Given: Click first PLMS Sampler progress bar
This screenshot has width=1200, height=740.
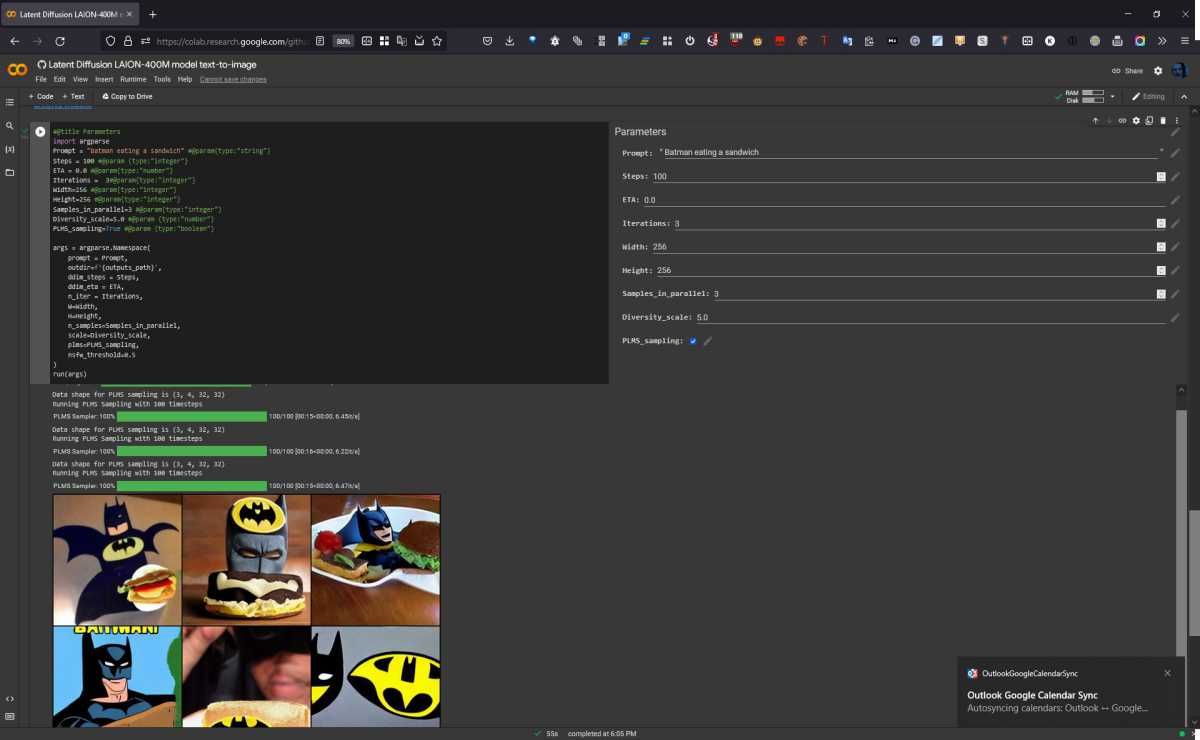Looking at the screenshot, I should tap(192, 416).
